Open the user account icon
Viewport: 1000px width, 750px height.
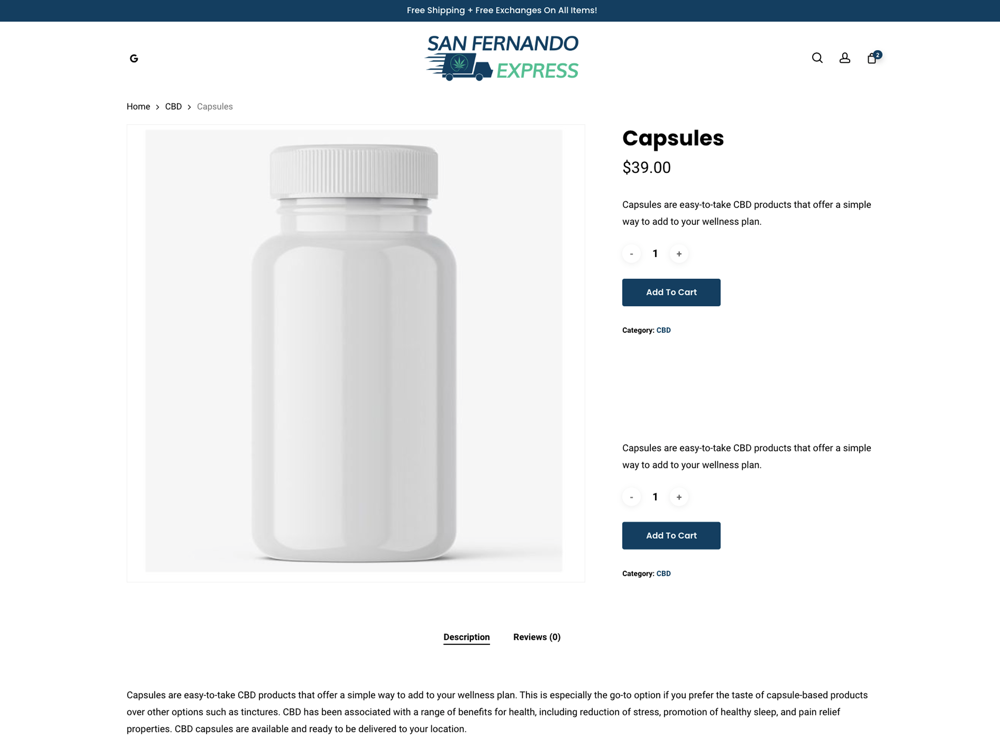[x=844, y=58]
